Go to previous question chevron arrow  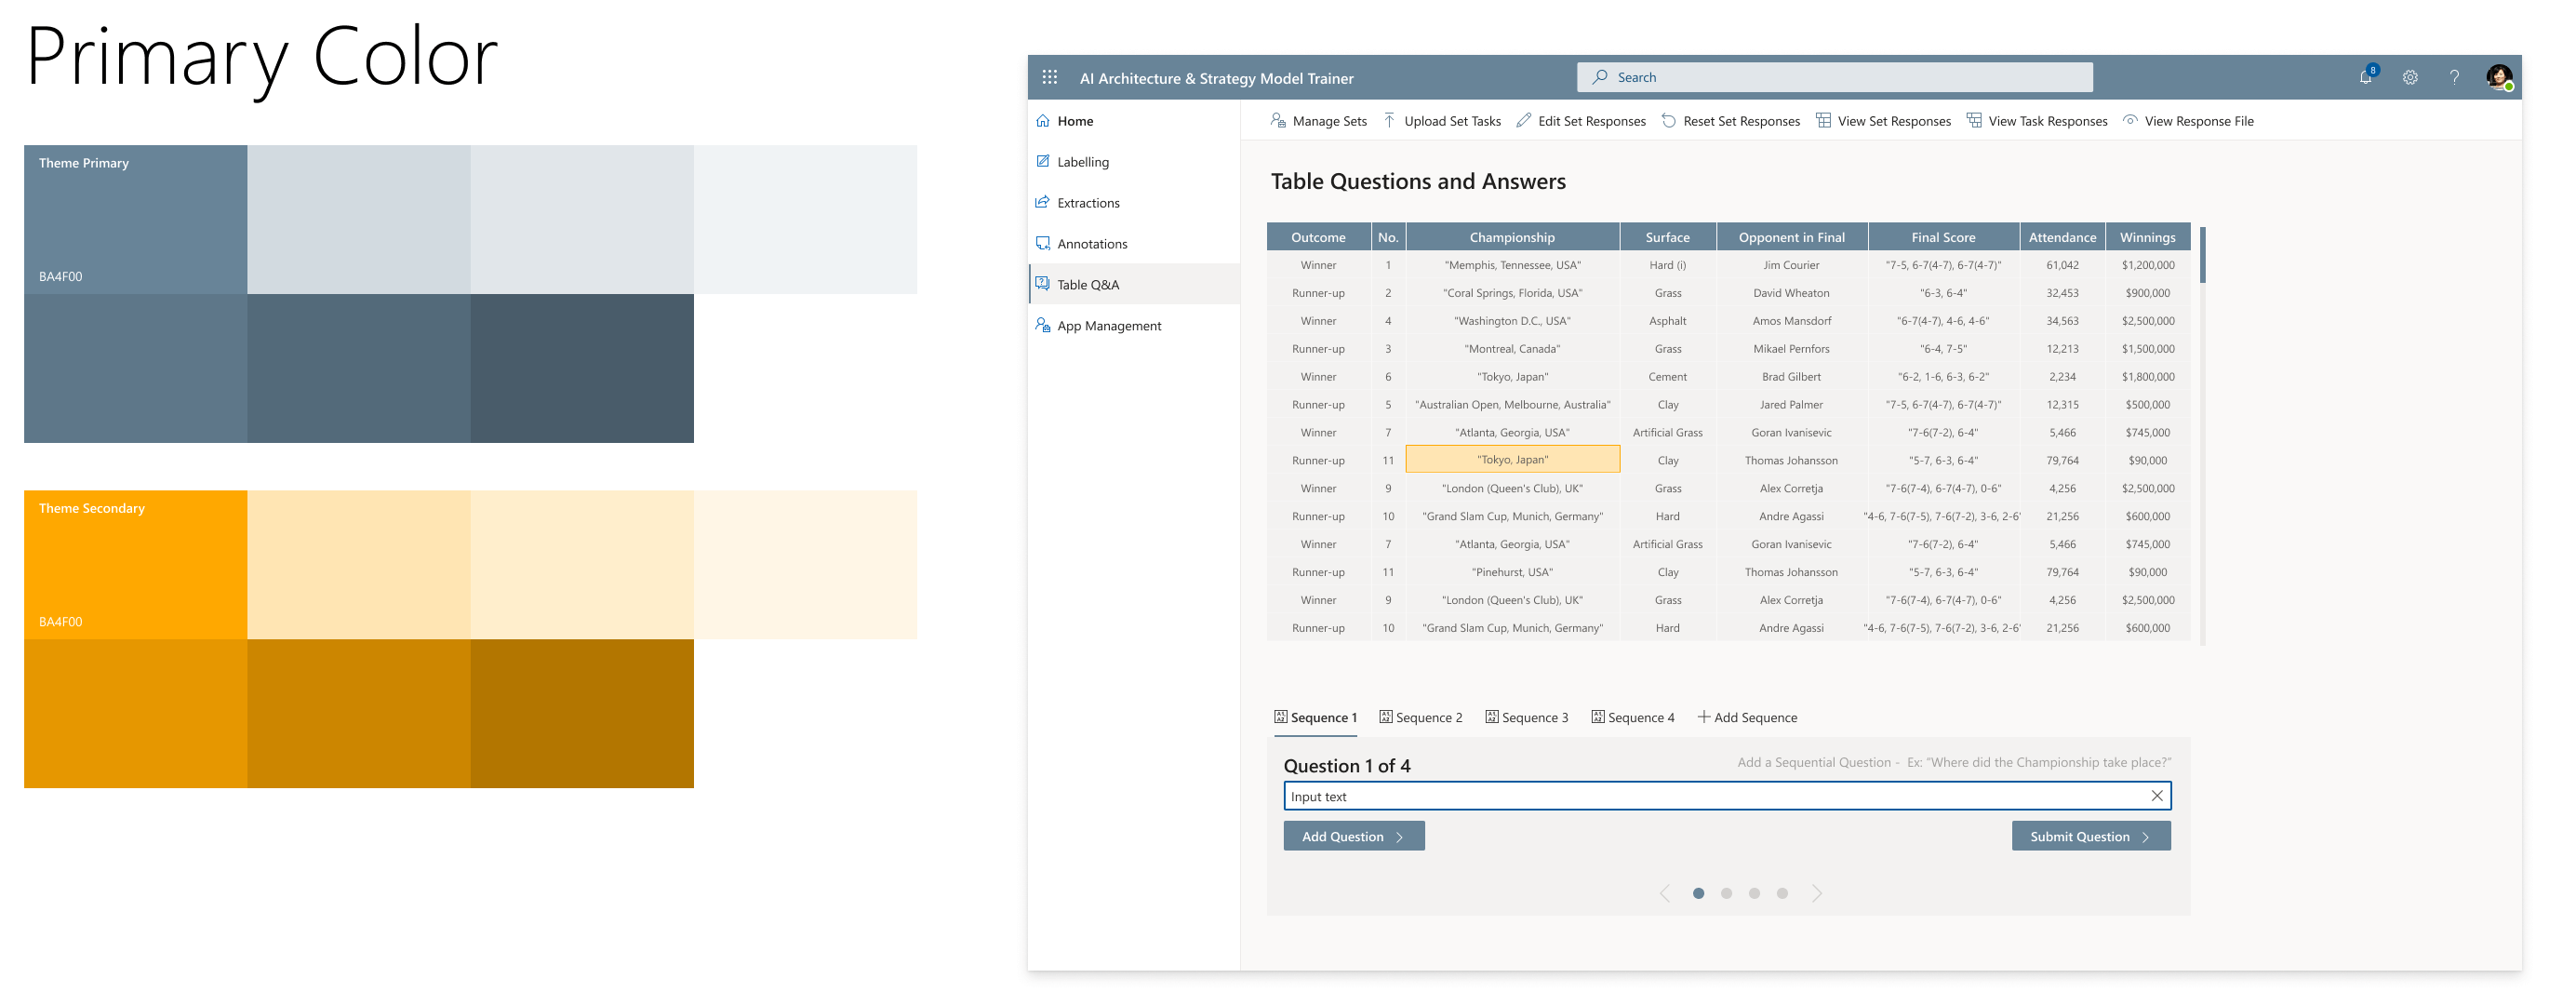(x=1665, y=893)
